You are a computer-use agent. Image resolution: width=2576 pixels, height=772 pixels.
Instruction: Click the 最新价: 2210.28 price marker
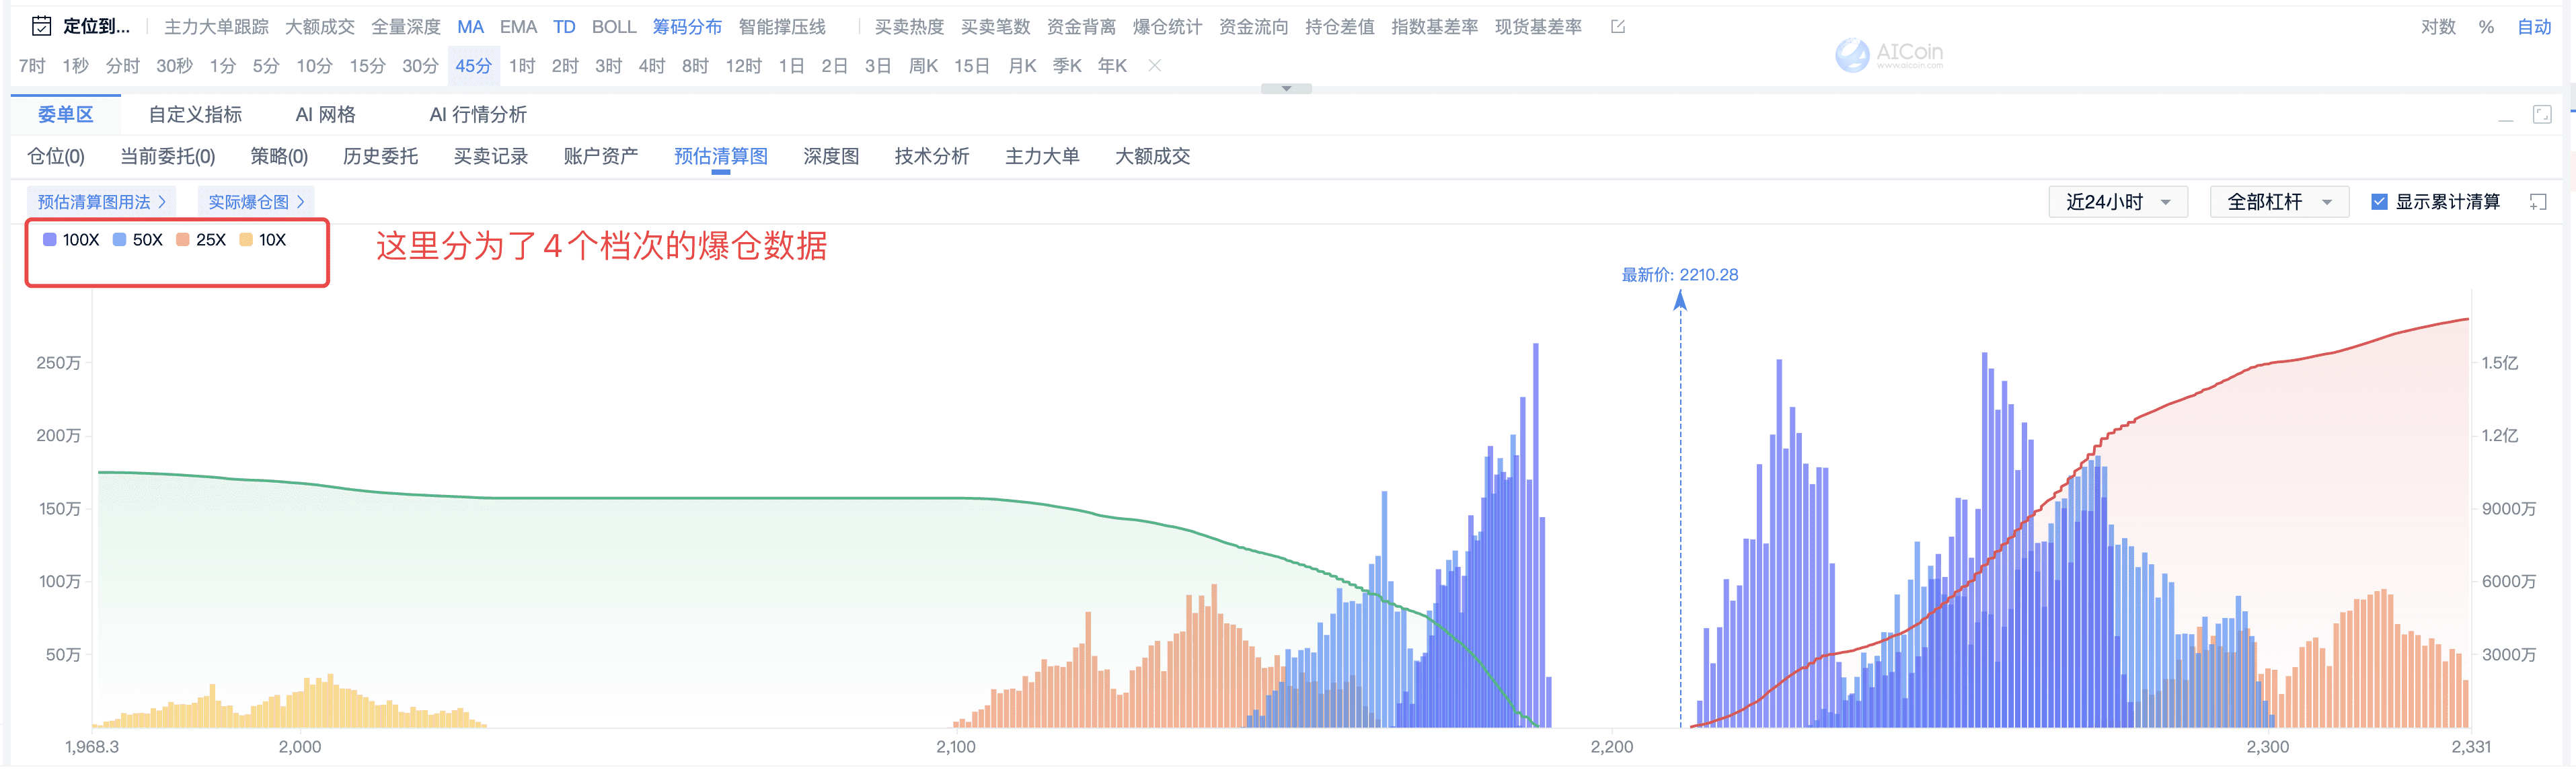tap(1680, 275)
